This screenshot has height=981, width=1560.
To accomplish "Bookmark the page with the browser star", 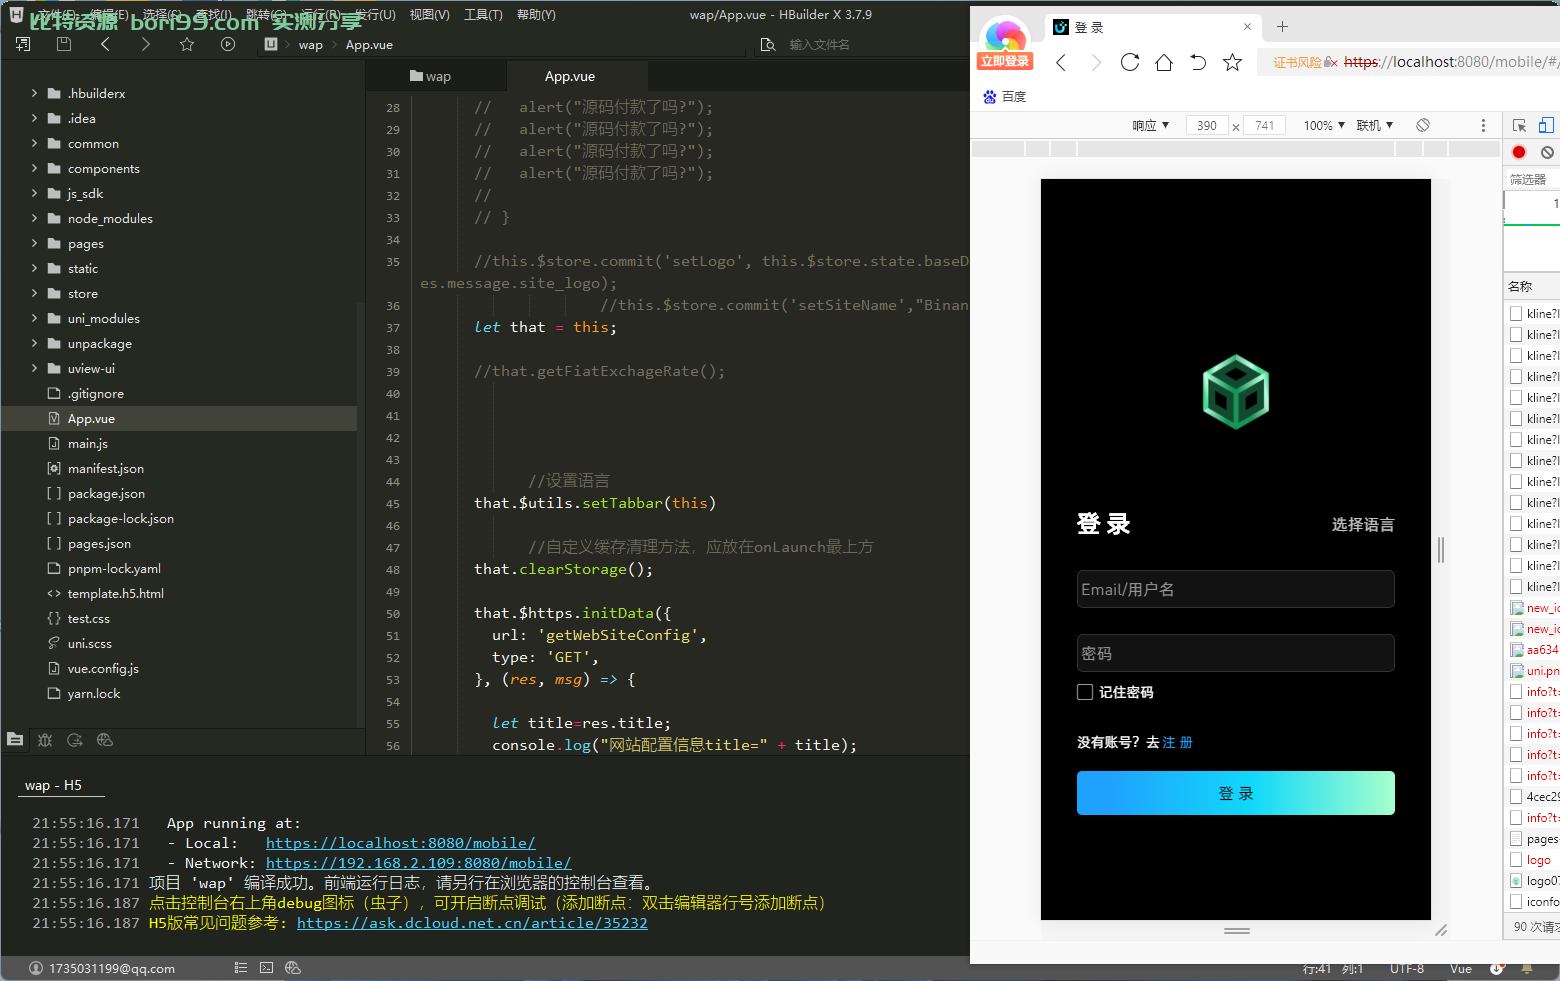I will click(x=1232, y=62).
